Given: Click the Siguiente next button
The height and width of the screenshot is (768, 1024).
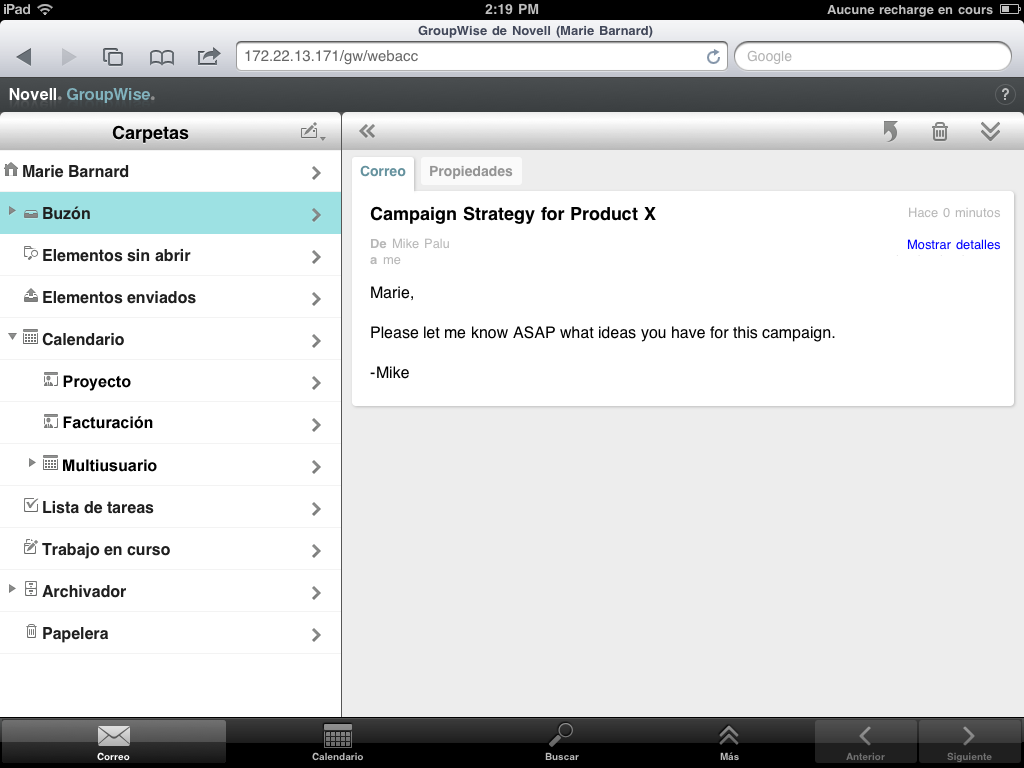Looking at the screenshot, I should pos(969,742).
